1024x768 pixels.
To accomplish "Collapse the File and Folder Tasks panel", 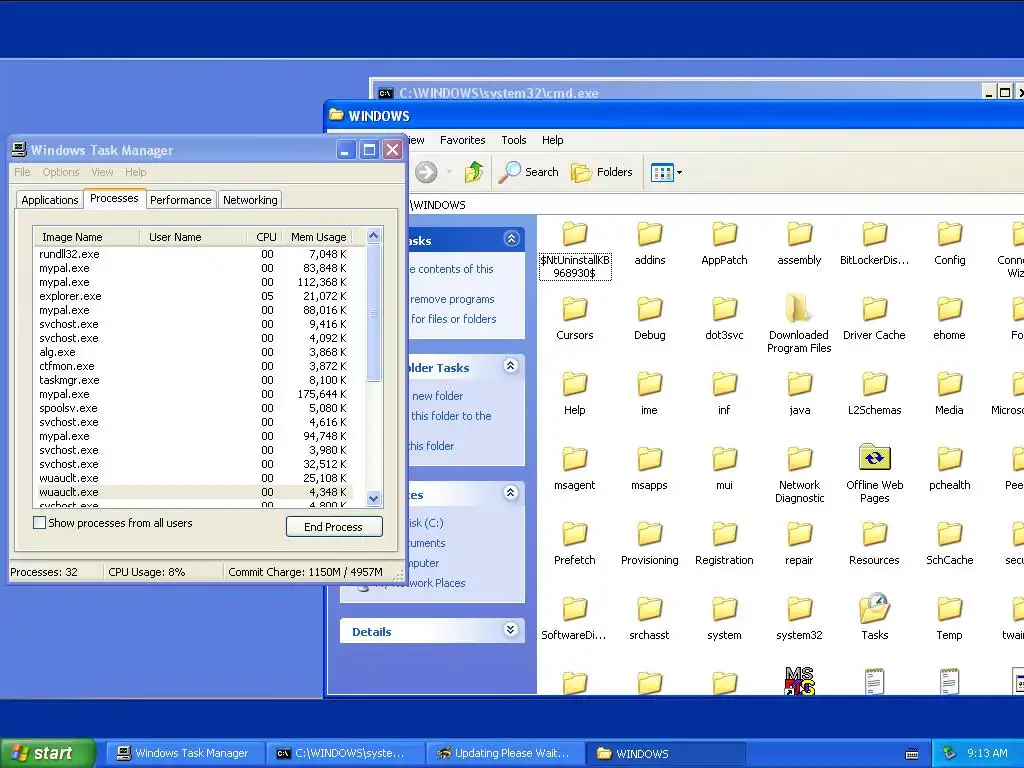I will (511, 366).
